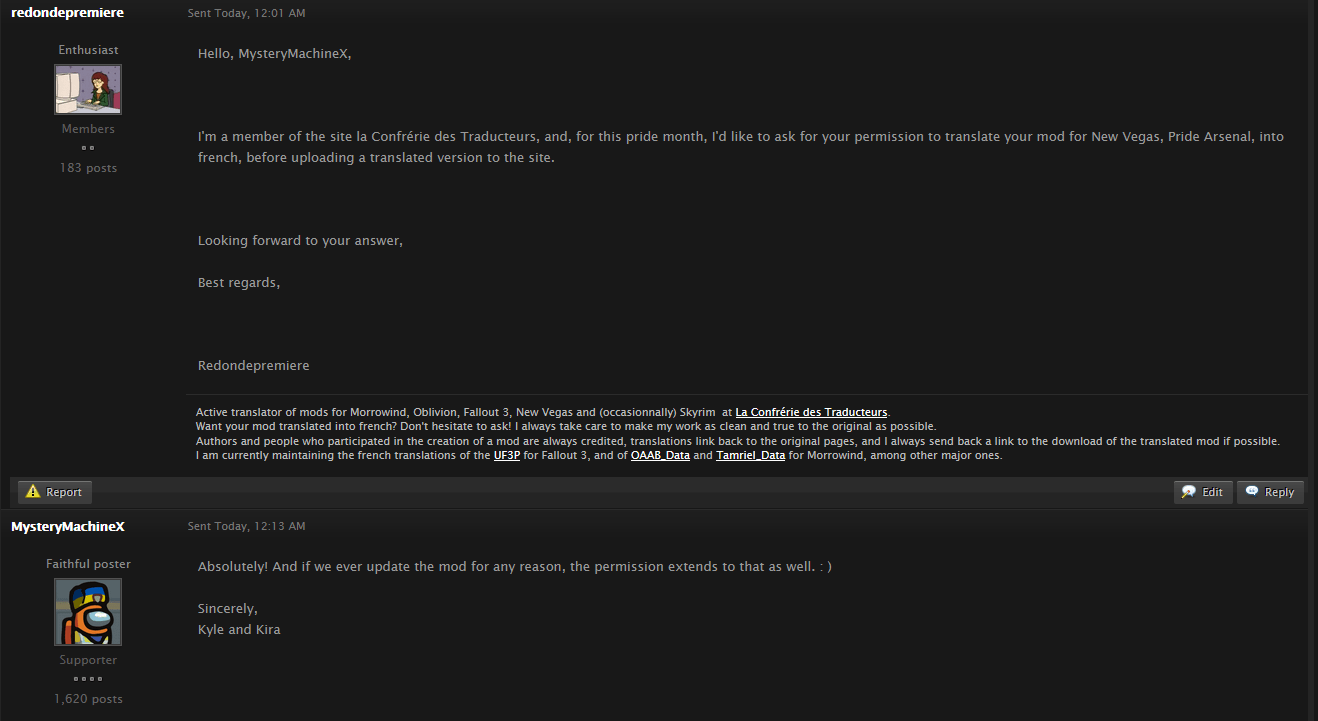This screenshot has width=1318, height=721.
Task: Click the Report warning triangle icon
Action: [x=33, y=492]
